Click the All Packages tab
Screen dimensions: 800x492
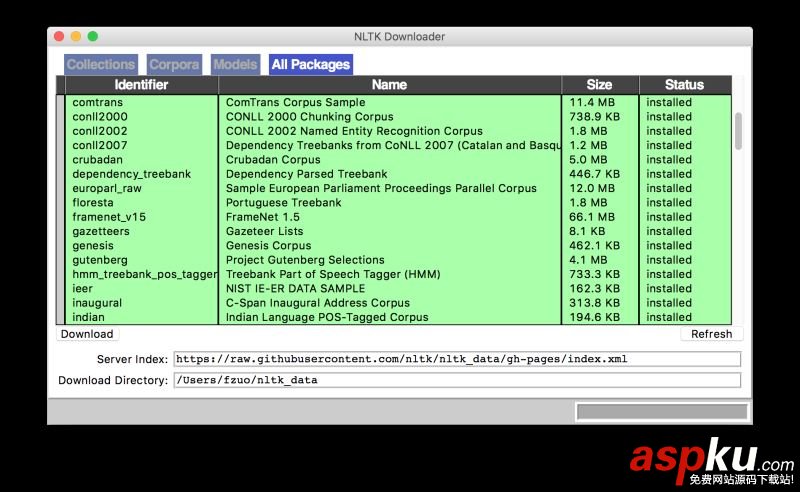click(x=311, y=64)
